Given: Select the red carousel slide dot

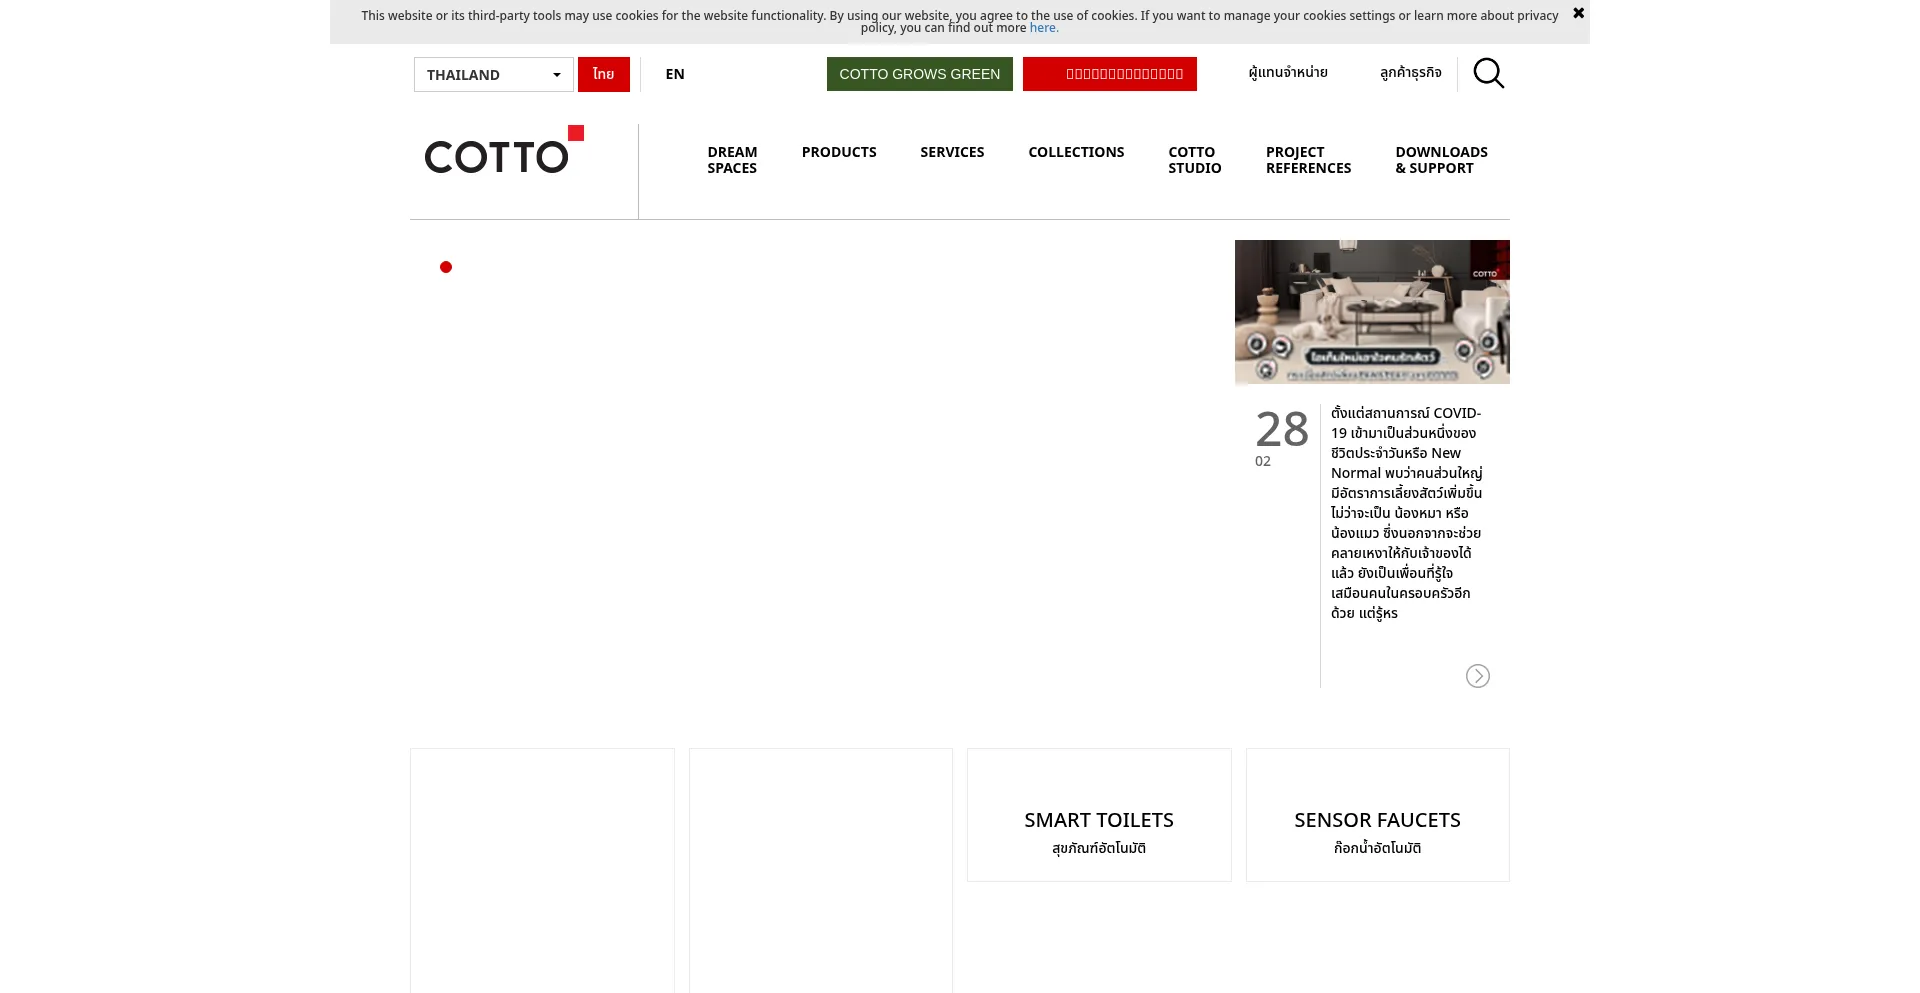Looking at the screenshot, I should pos(446,267).
